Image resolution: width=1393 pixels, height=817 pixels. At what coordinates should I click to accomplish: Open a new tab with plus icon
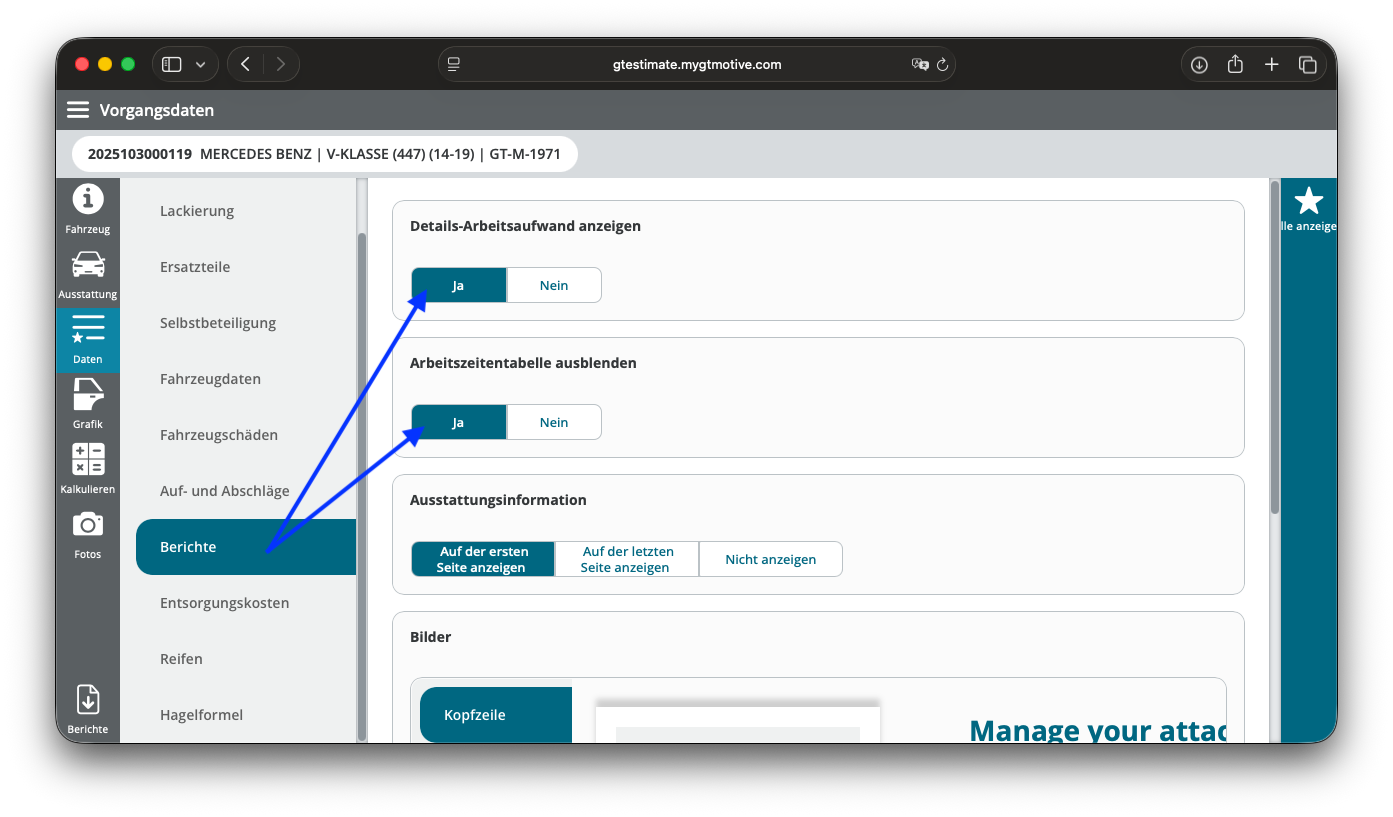point(1271,64)
